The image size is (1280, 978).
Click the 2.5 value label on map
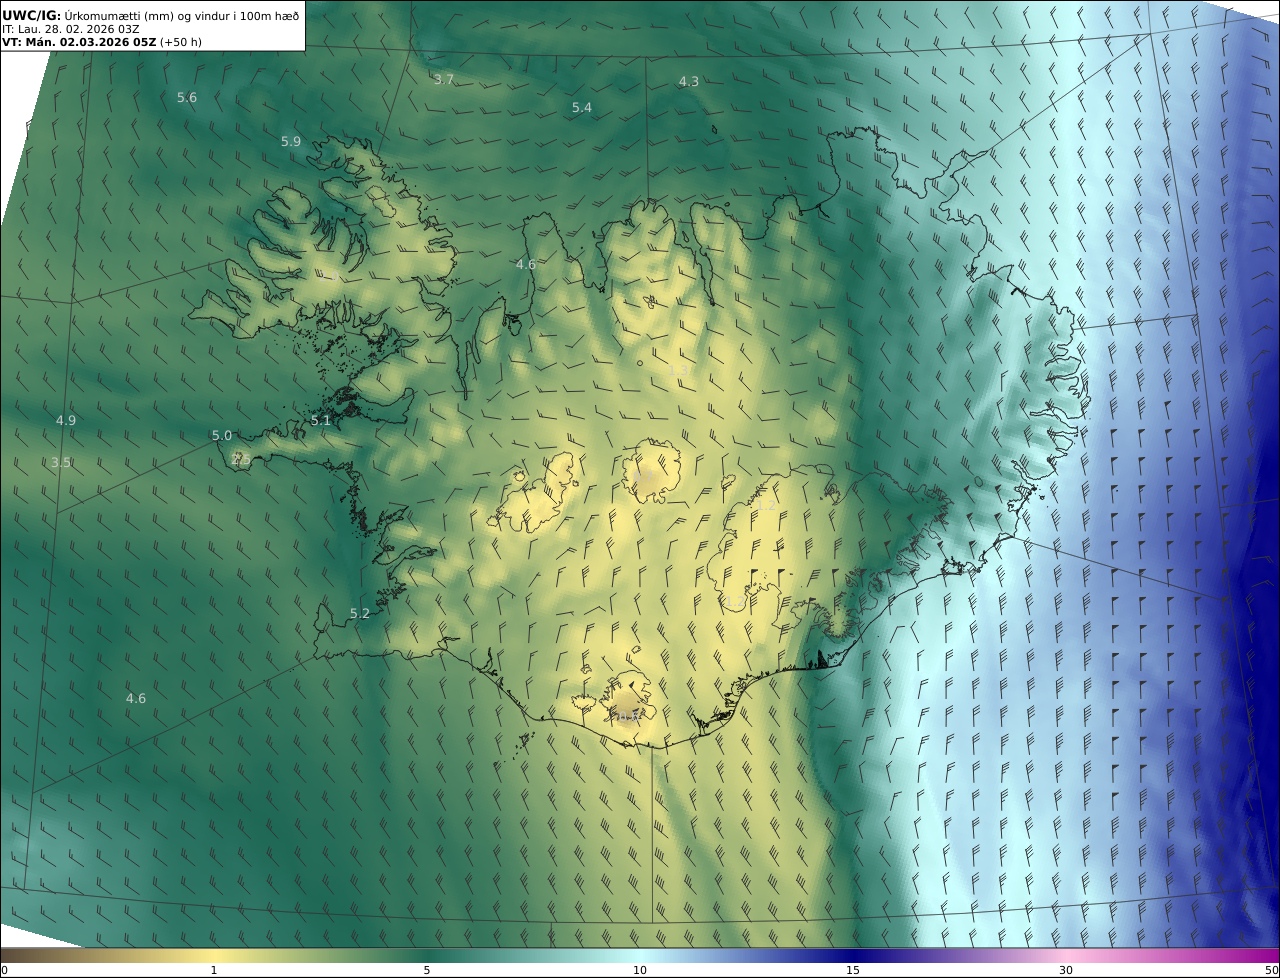coord(241,459)
